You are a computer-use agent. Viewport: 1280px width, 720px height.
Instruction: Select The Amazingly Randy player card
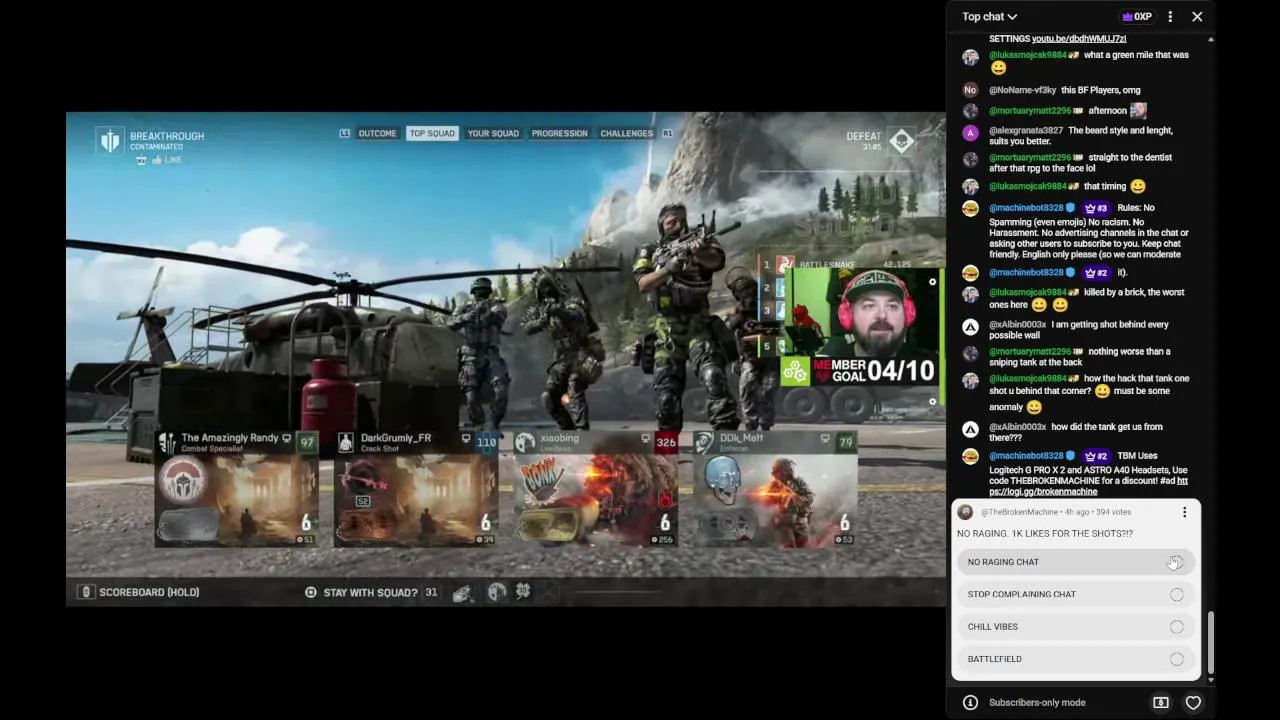235,489
